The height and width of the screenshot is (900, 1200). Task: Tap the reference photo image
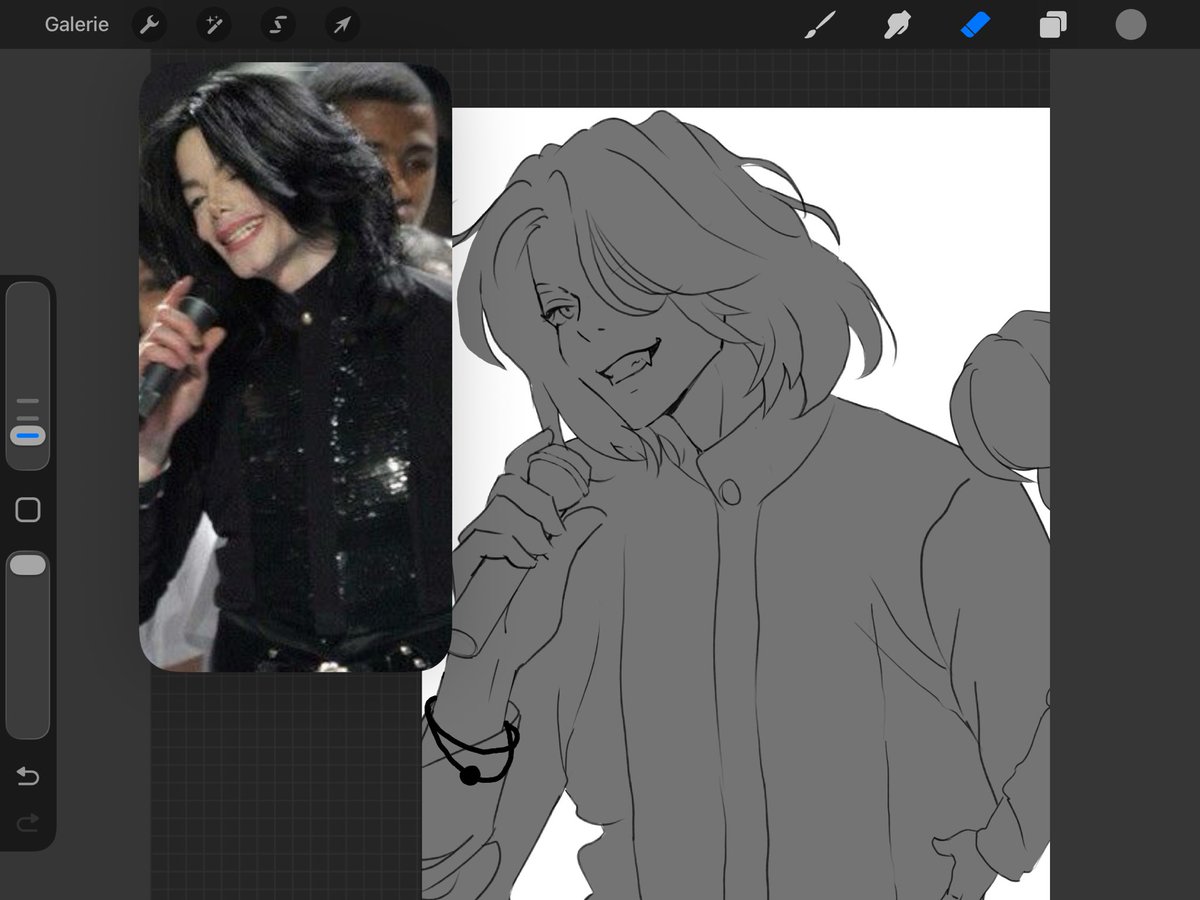tap(295, 367)
